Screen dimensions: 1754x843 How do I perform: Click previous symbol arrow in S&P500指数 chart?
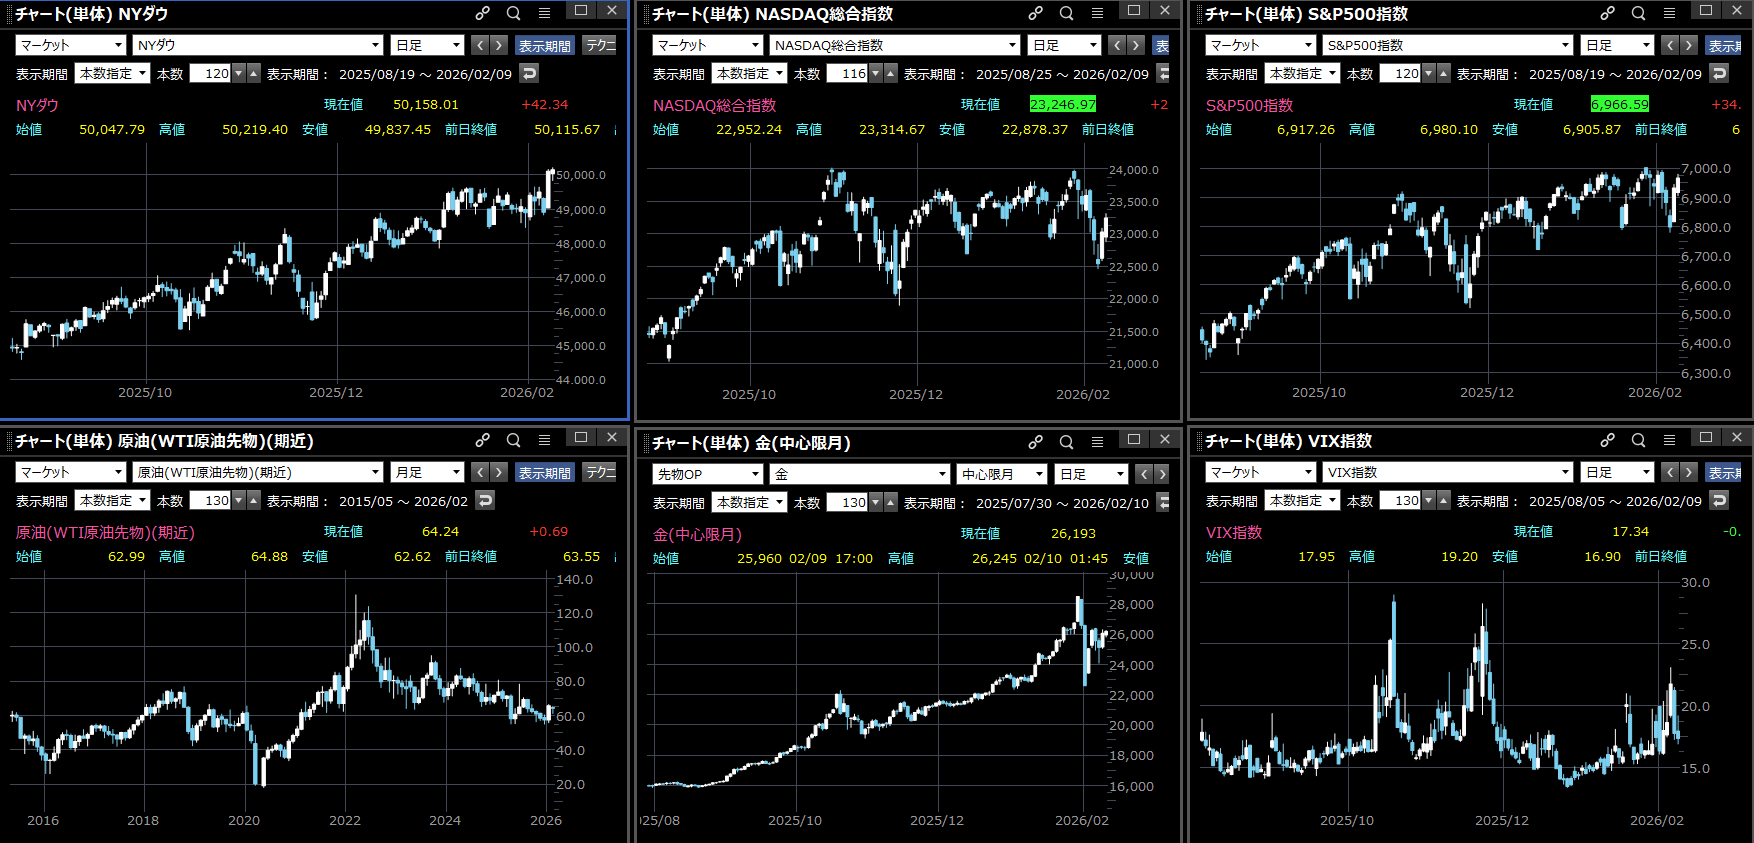1670,45
